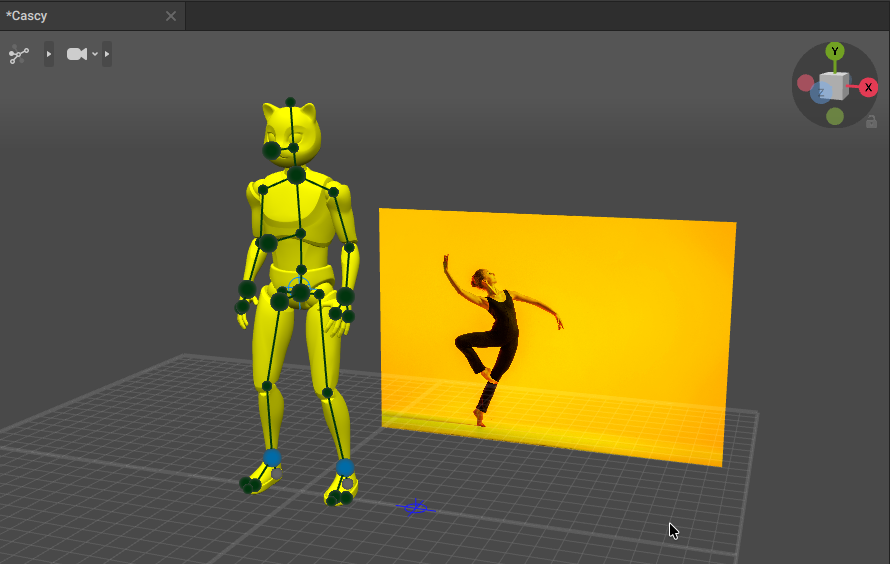
Task: Select the head top joint on character
Action: point(291,102)
